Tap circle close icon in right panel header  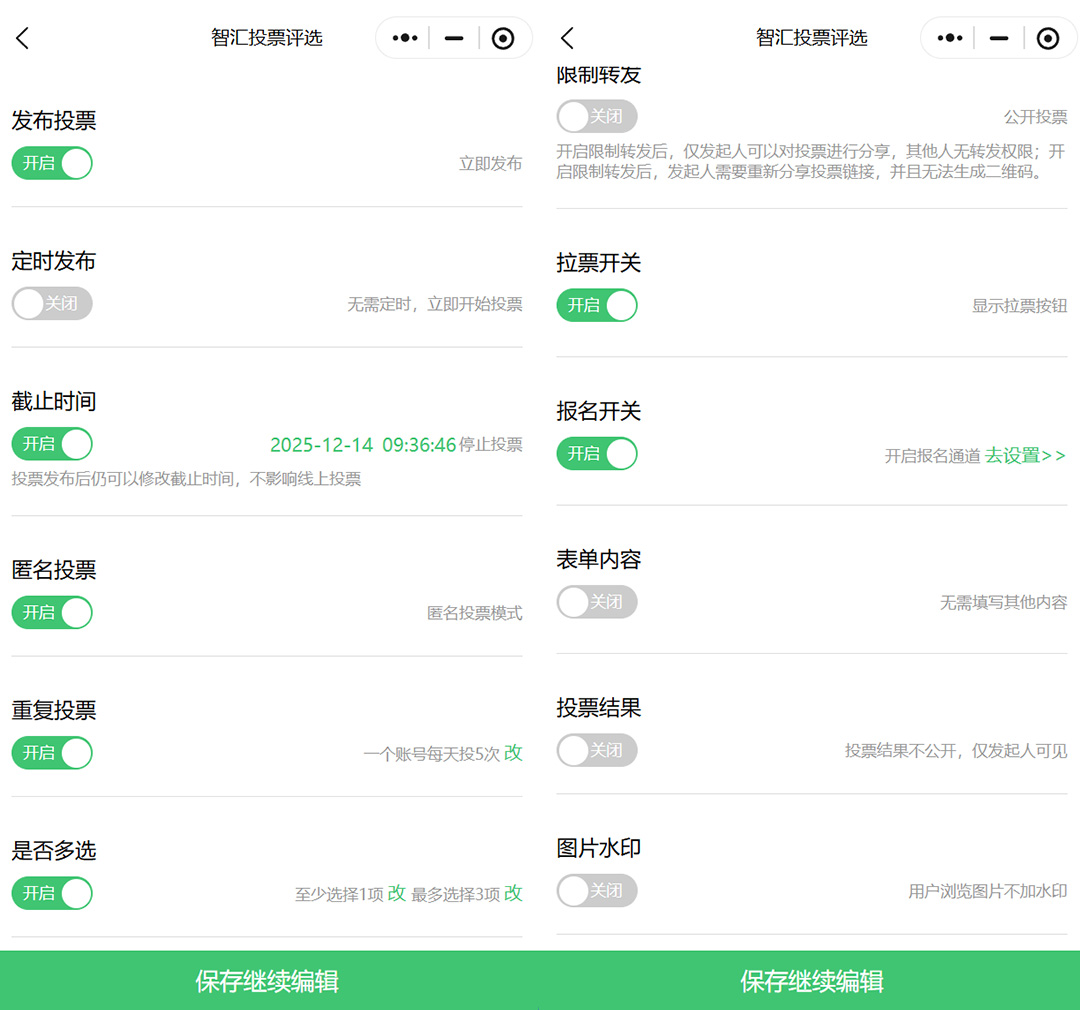click(1047, 38)
